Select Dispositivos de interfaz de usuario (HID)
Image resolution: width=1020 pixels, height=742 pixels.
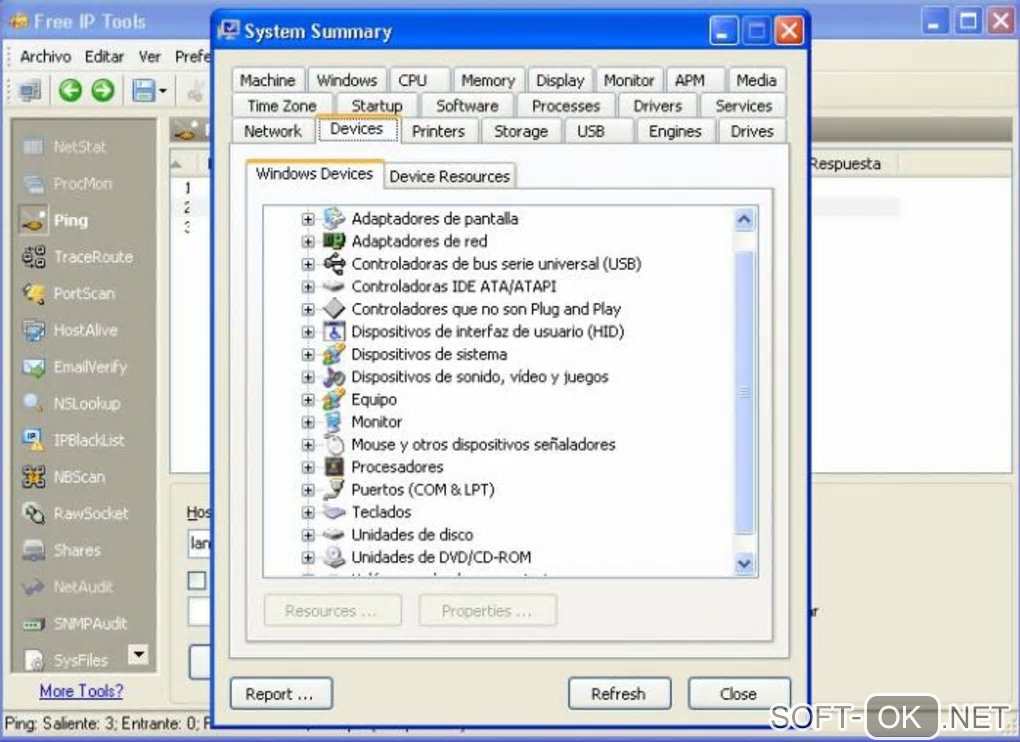pyautogui.click(x=488, y=332)
